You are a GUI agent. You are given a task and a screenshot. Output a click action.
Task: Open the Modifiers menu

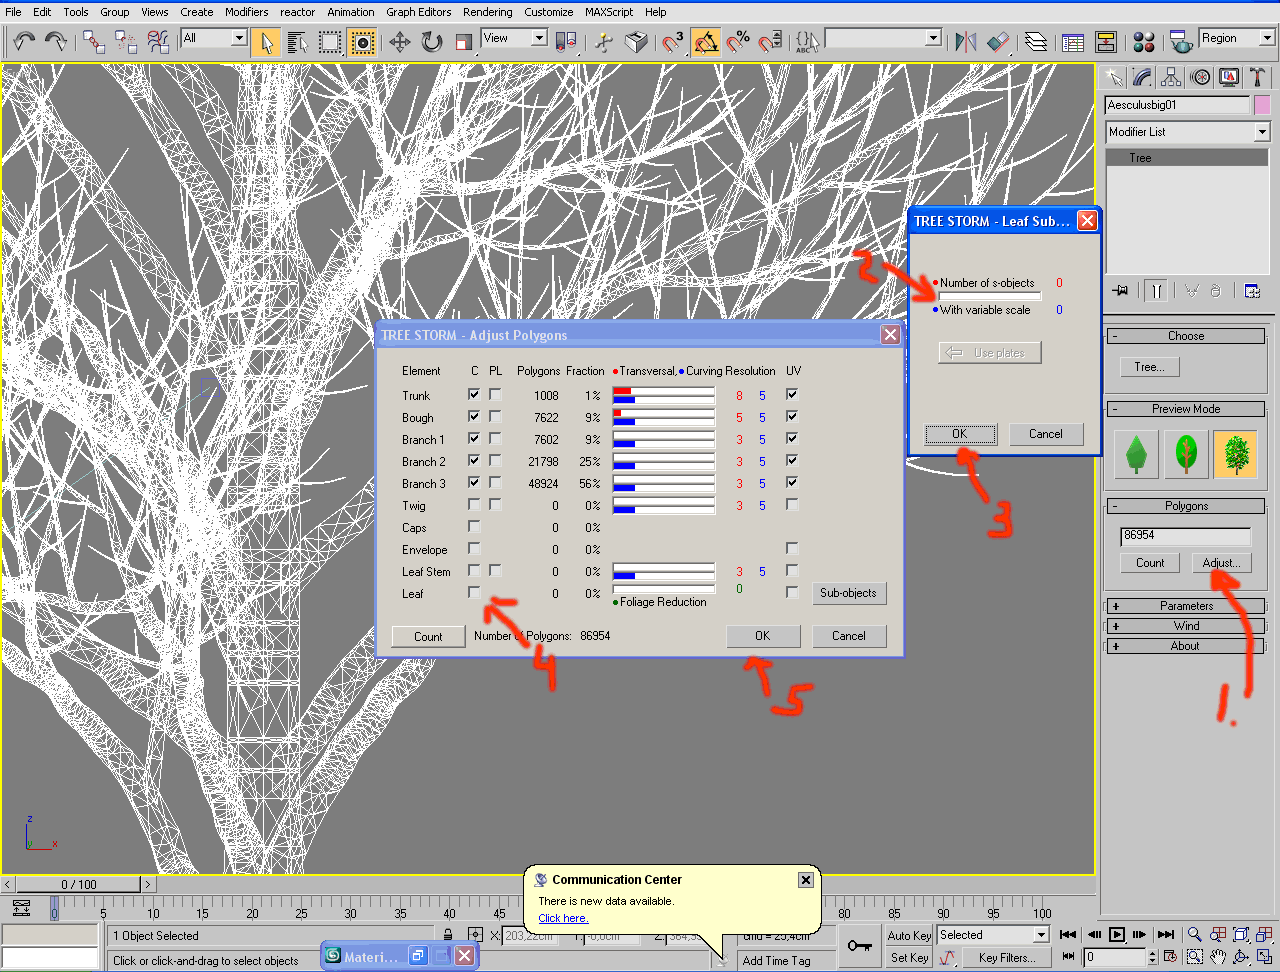coord(246,12)
